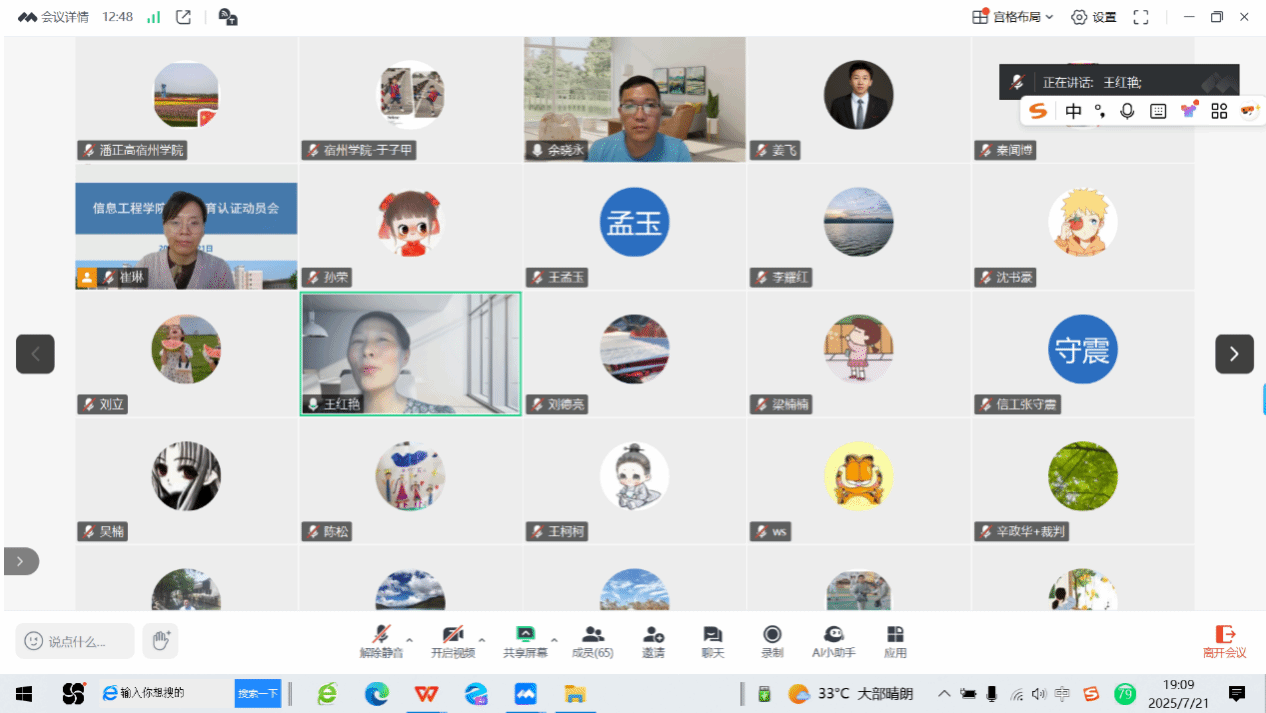Click the share meeting icon in top bar

[x=183, y=17]
